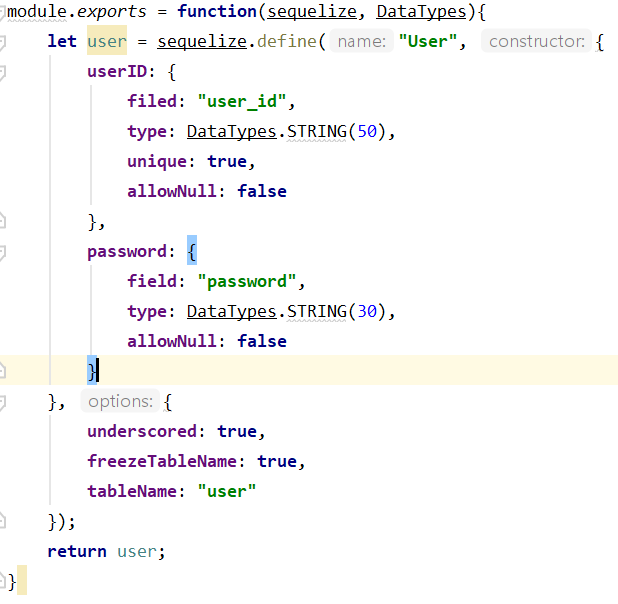
Task: Click the highlighted 'user' variable declaration
Action: point(107,41)
